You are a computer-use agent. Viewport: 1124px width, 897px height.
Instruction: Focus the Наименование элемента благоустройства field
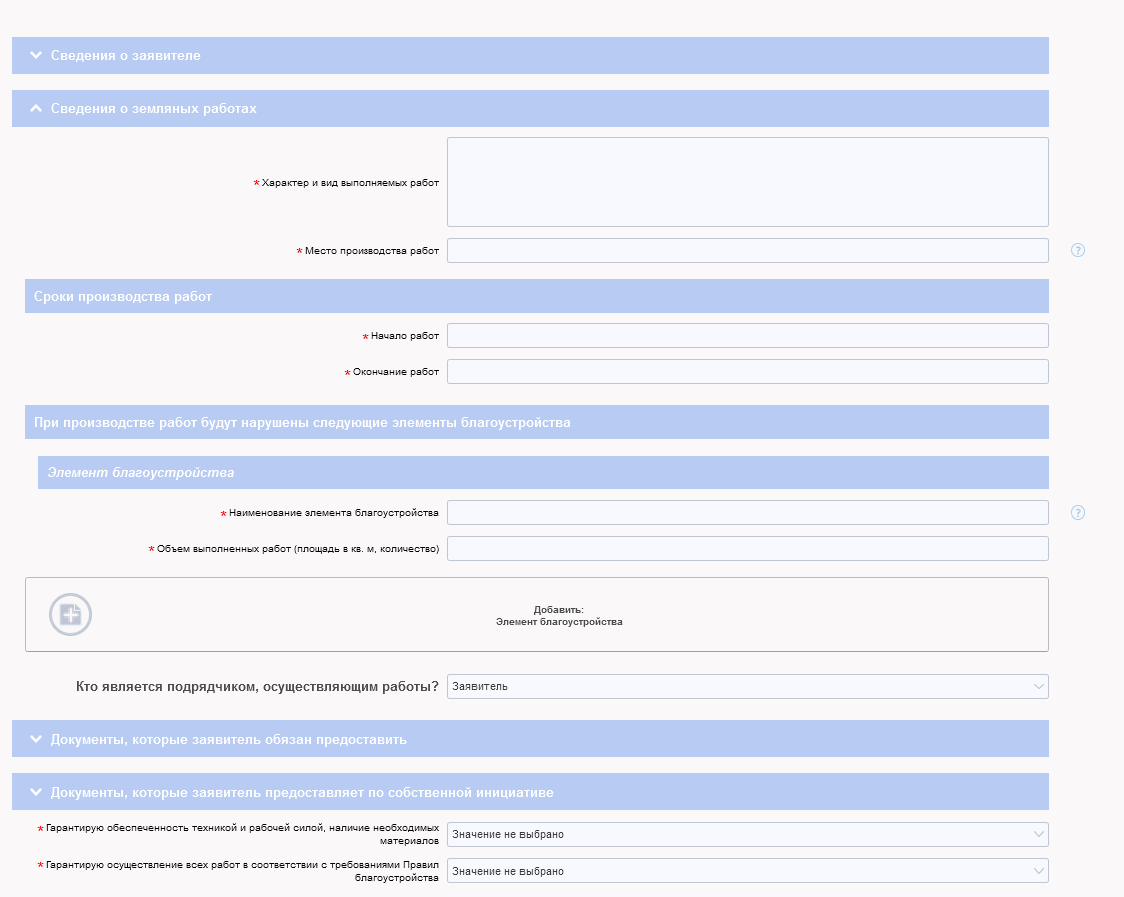[747, 513]
